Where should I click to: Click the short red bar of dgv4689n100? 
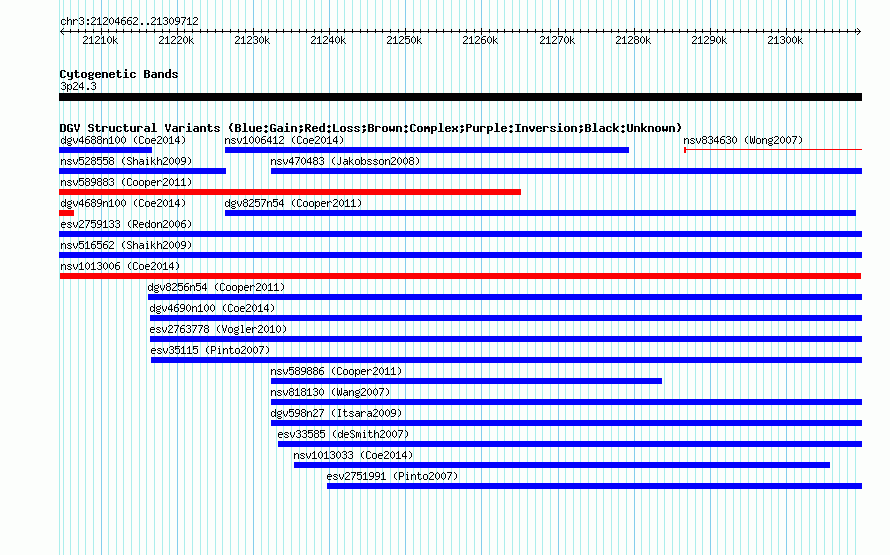66,213
